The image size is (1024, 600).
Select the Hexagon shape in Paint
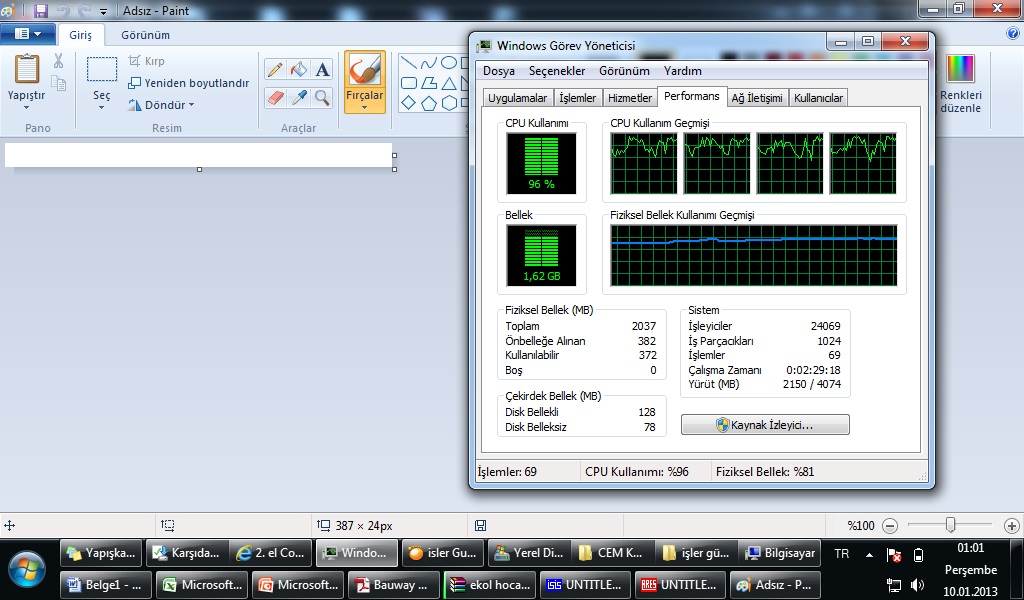click(x=449, y=103)
